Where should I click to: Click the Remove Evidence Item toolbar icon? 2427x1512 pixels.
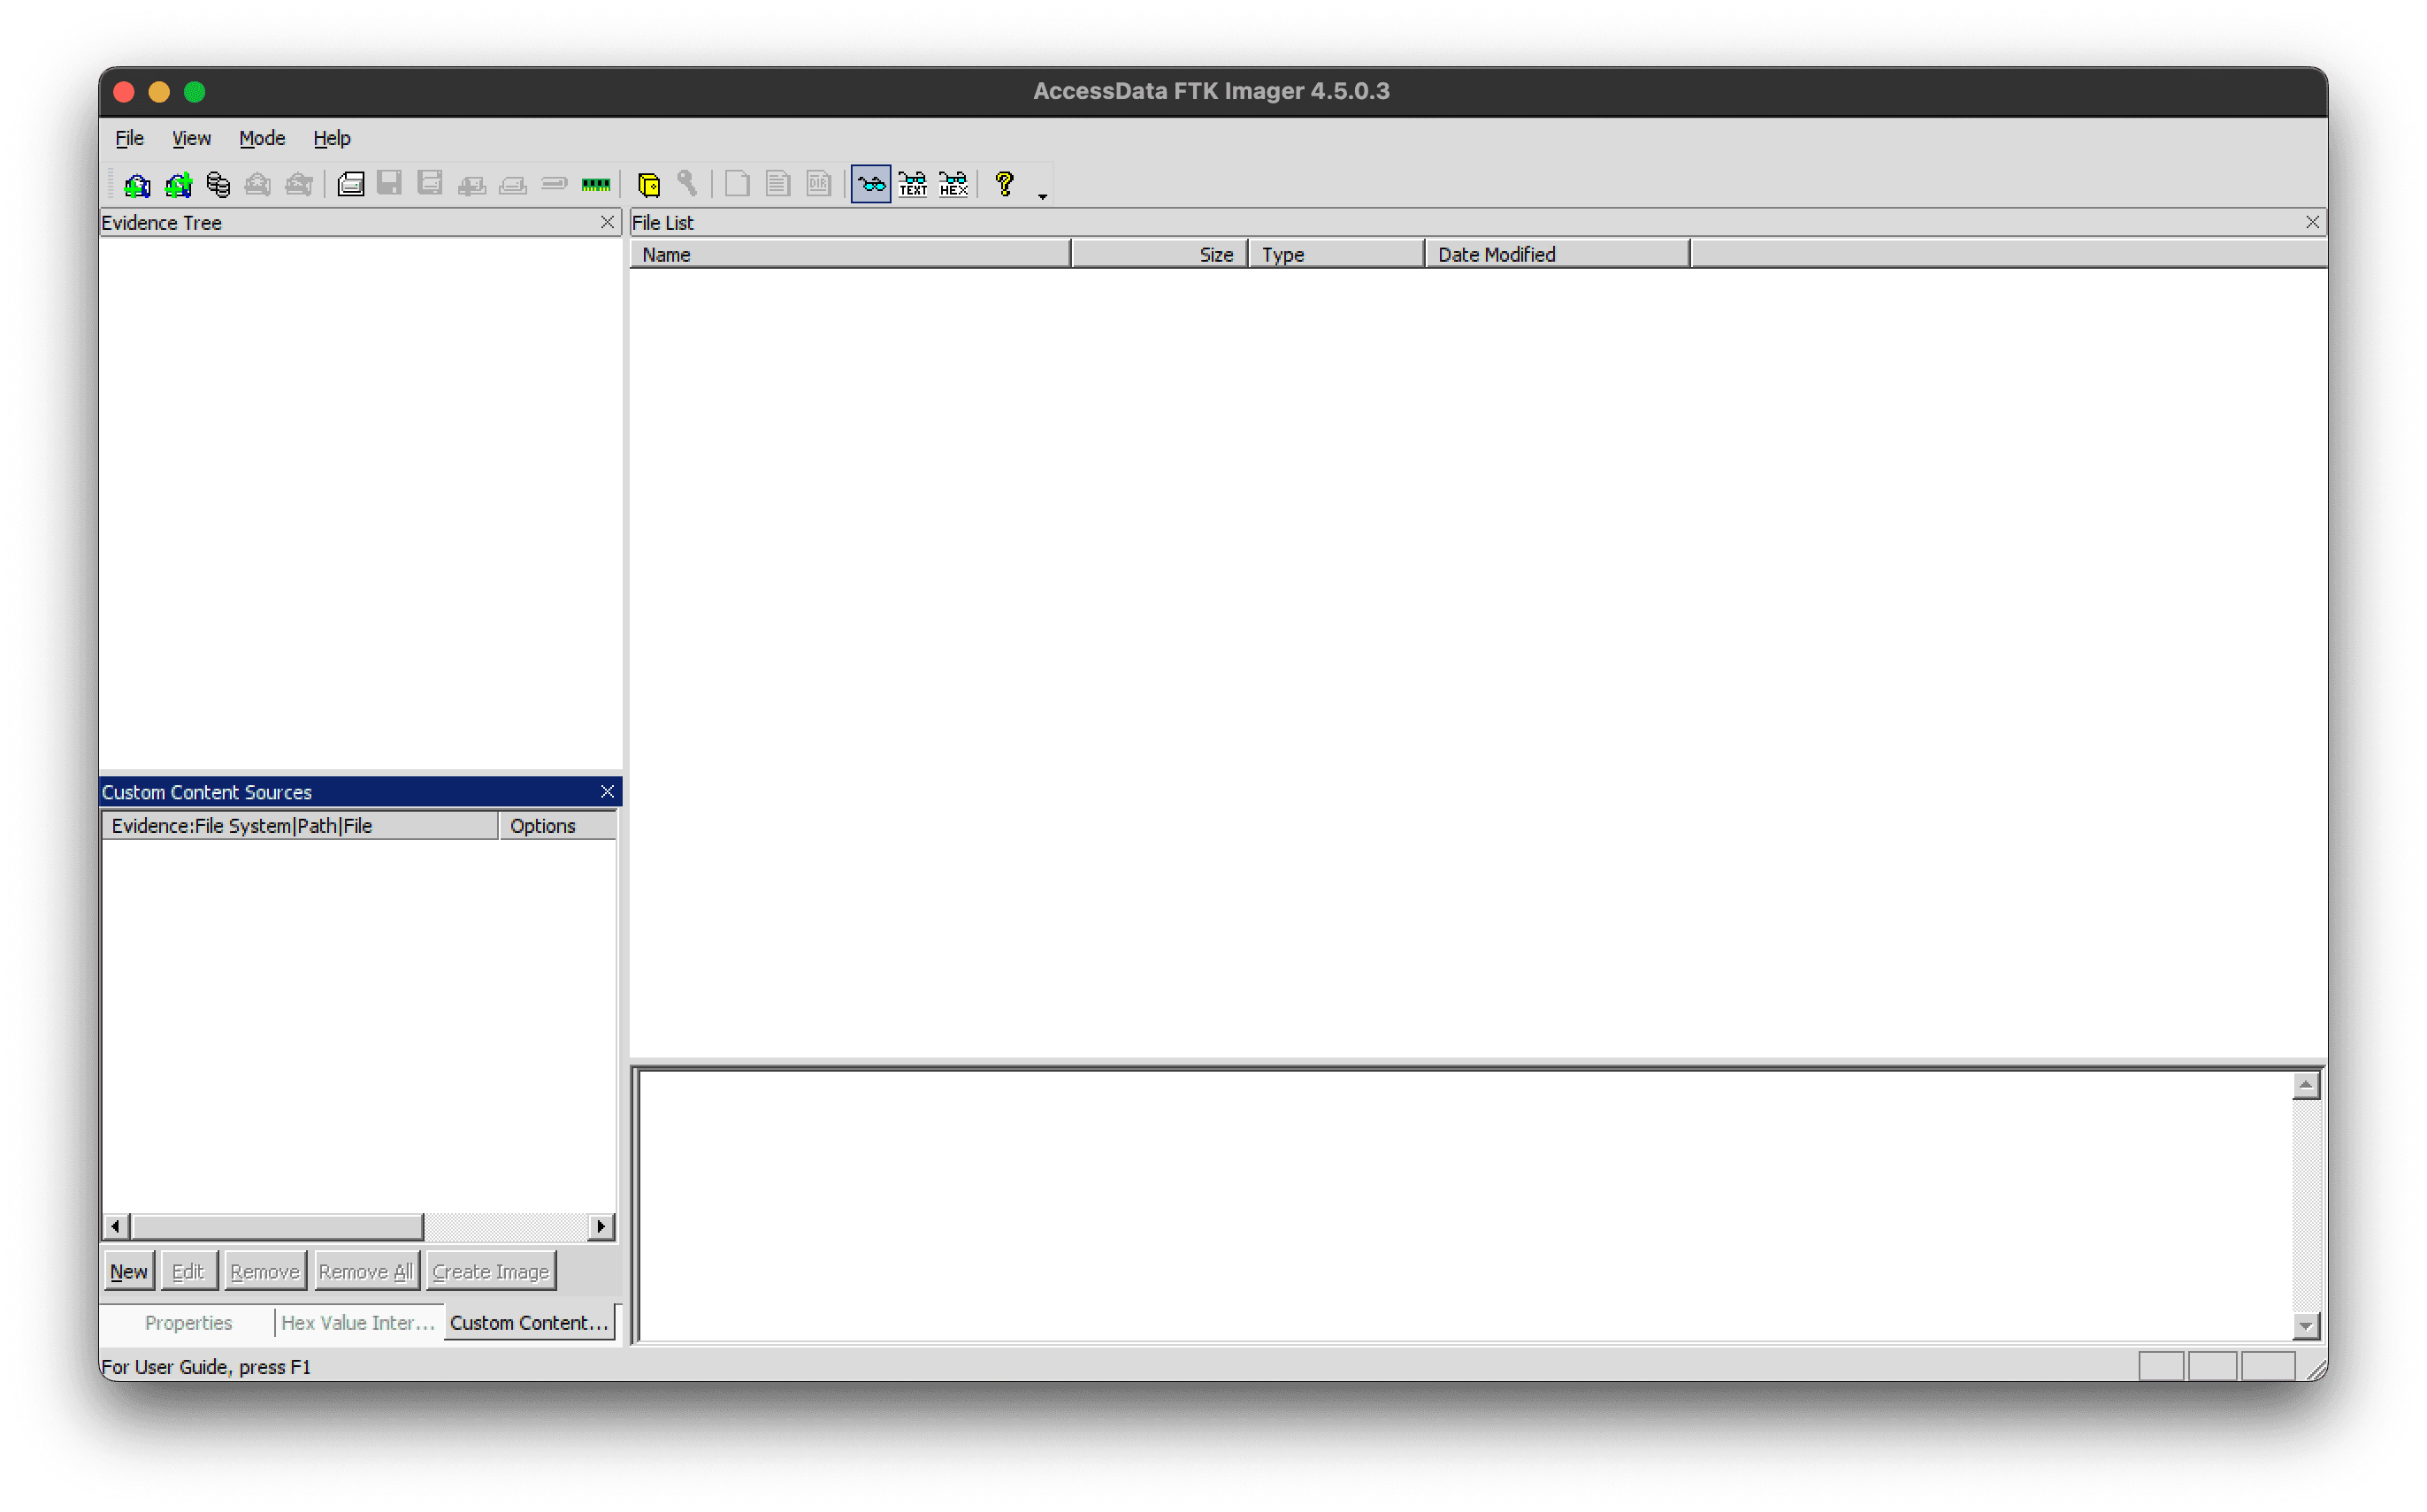click(258, 184)
